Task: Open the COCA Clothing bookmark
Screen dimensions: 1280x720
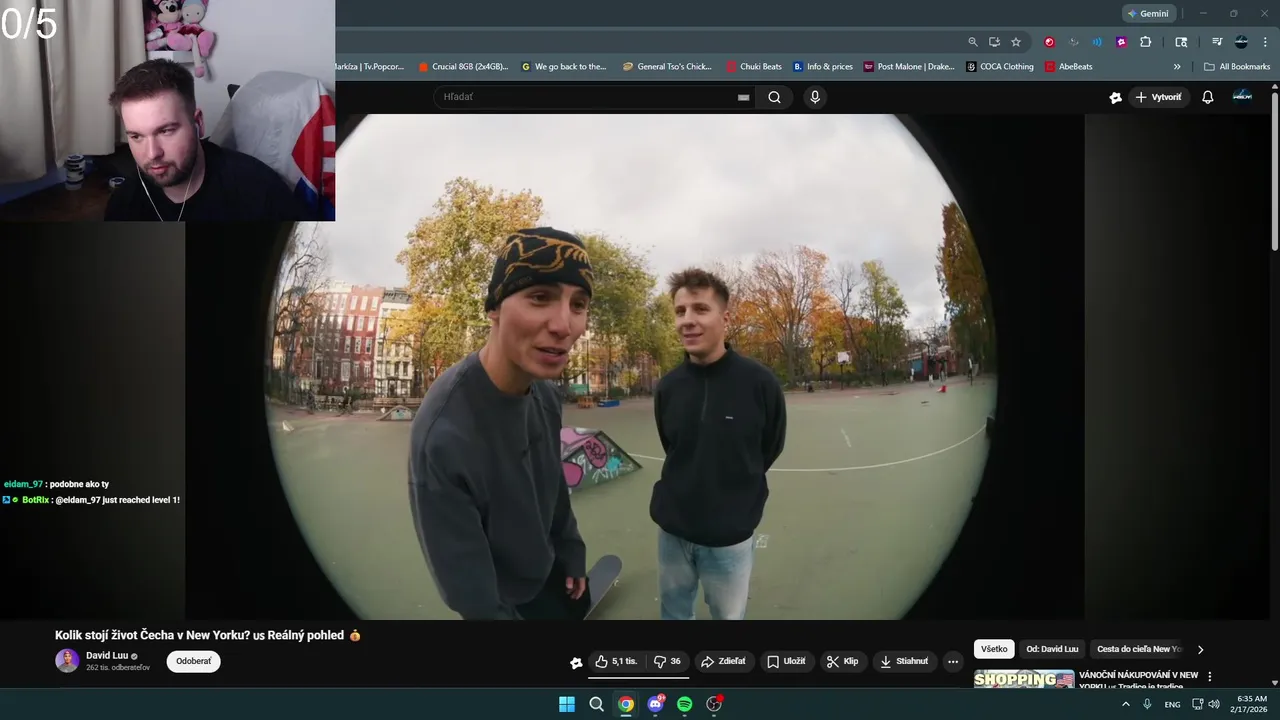Action: tap(1000, 67)
